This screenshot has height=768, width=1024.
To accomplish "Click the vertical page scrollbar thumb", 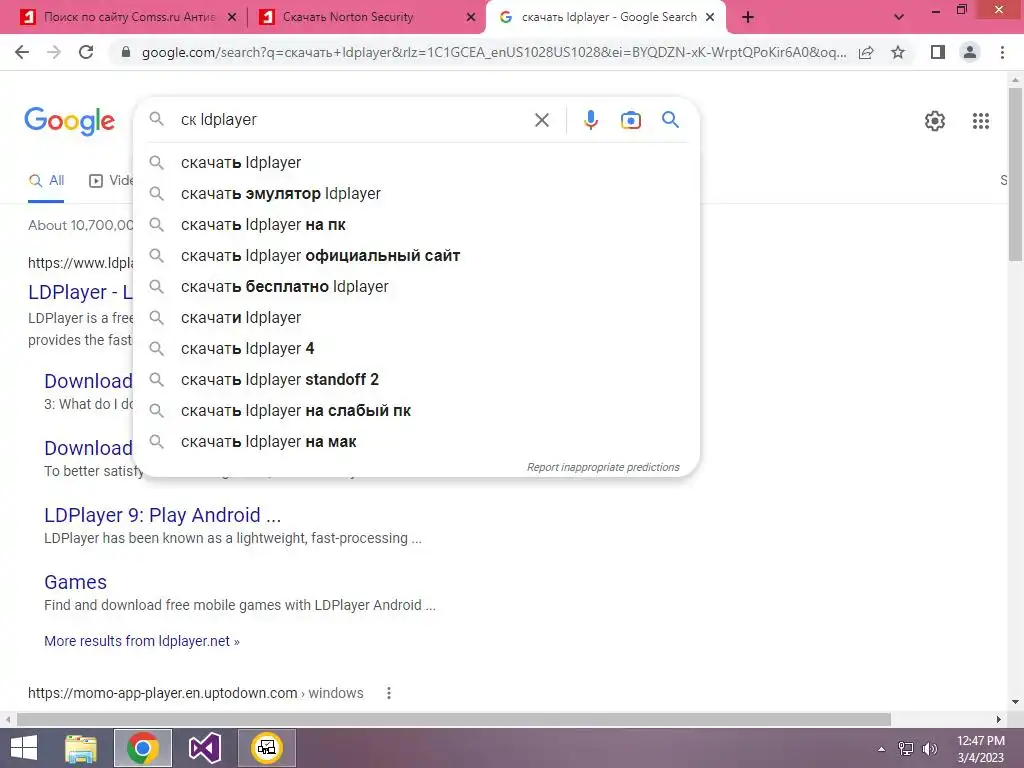I will tap(1015, 174).
